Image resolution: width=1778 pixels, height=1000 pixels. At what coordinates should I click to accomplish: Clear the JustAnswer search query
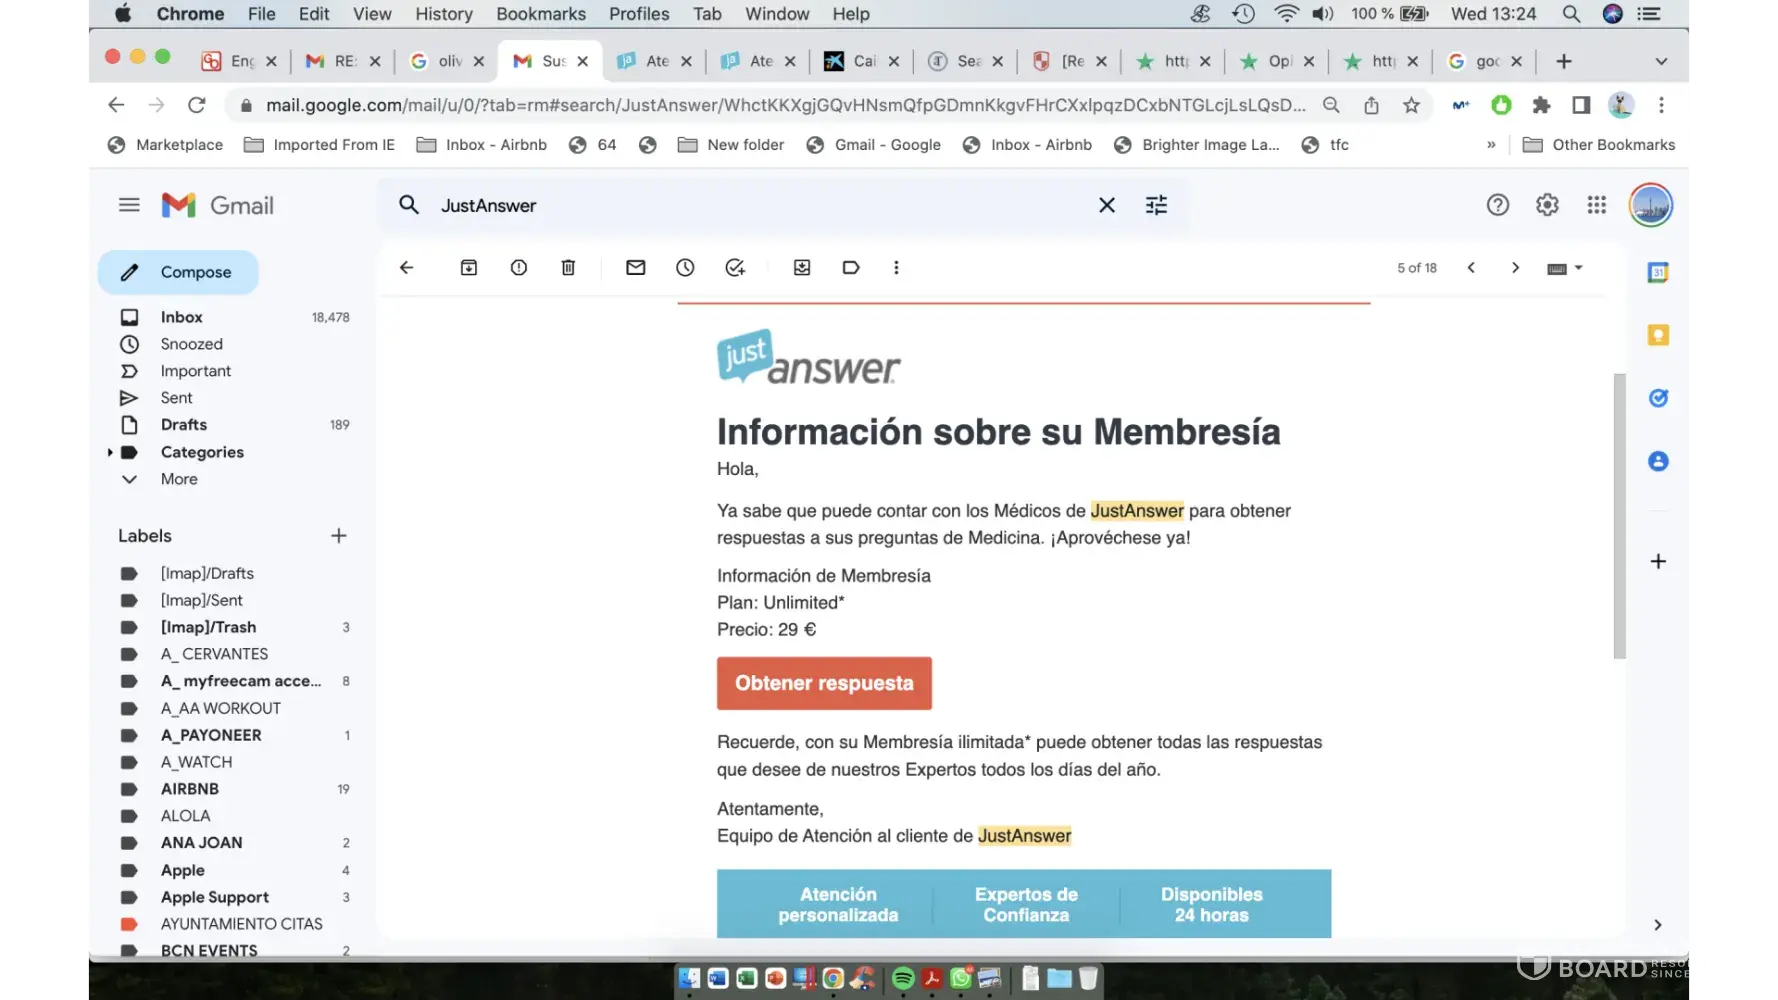click(1107, 205)
